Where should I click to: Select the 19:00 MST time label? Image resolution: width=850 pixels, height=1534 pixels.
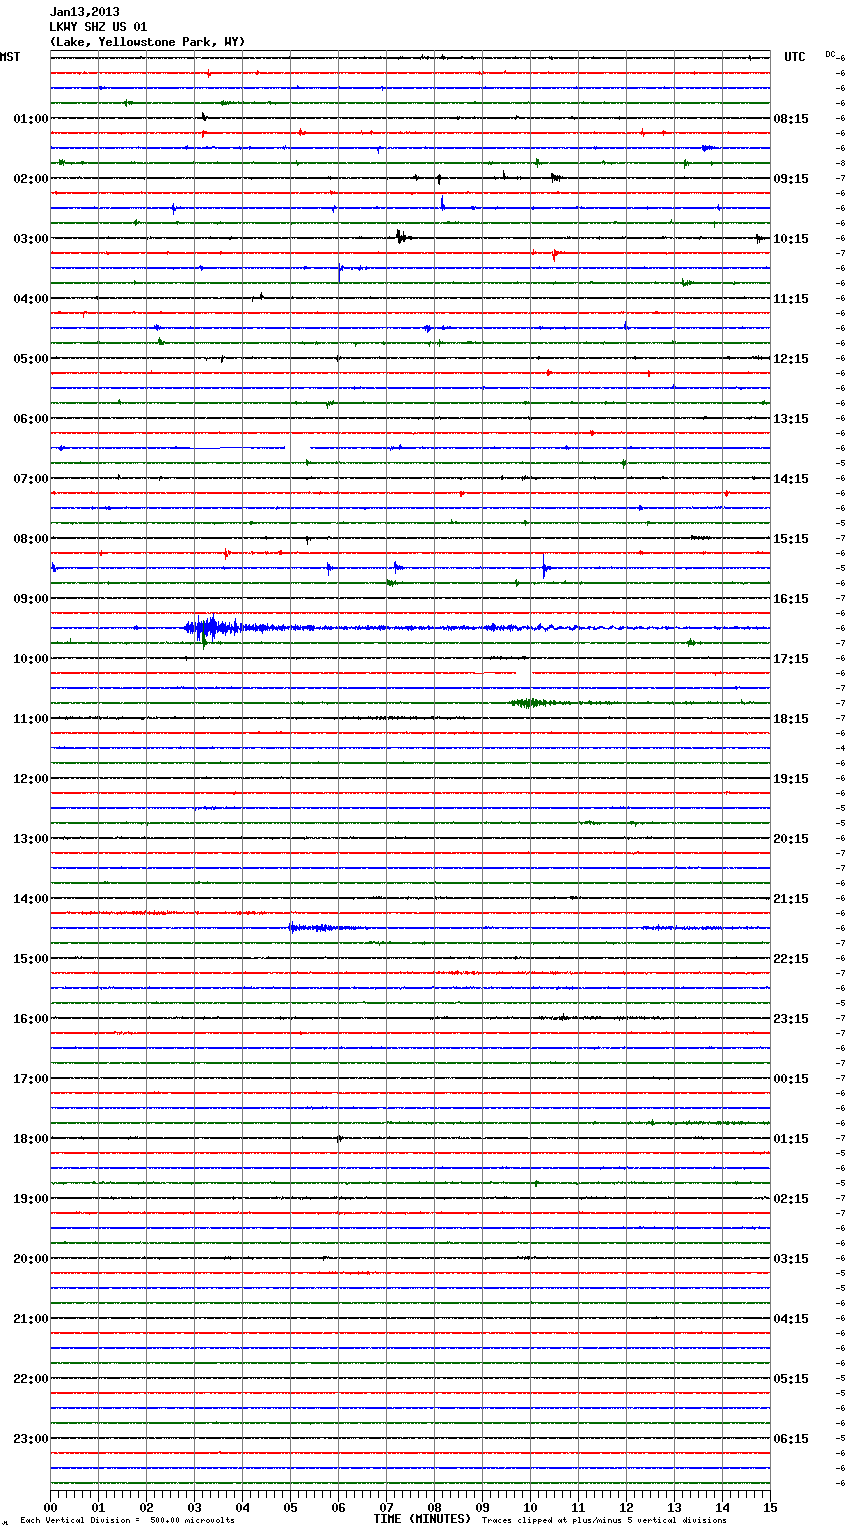[31, 1199]
